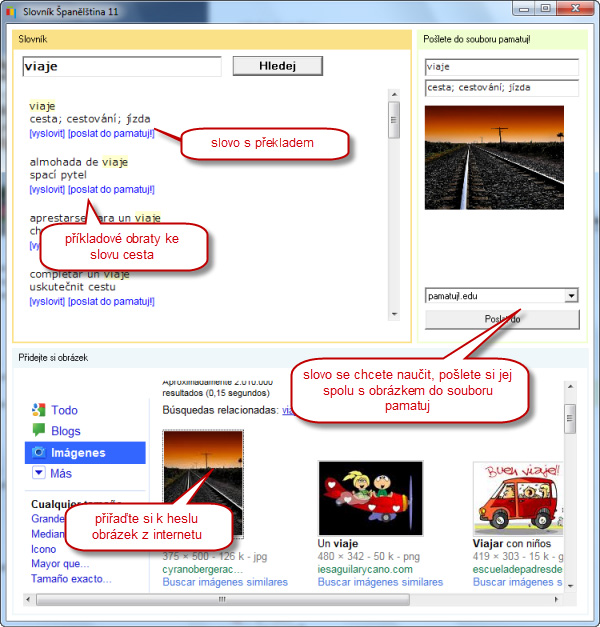Click the Viajar con niños result title
This screenshot has height=627, width=600.
512,544
